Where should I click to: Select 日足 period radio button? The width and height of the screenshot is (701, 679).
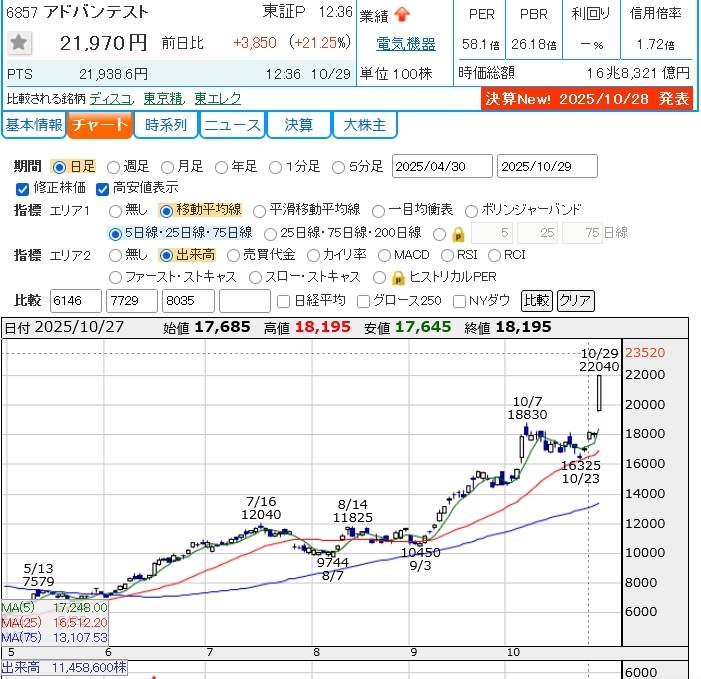[59, 167]
